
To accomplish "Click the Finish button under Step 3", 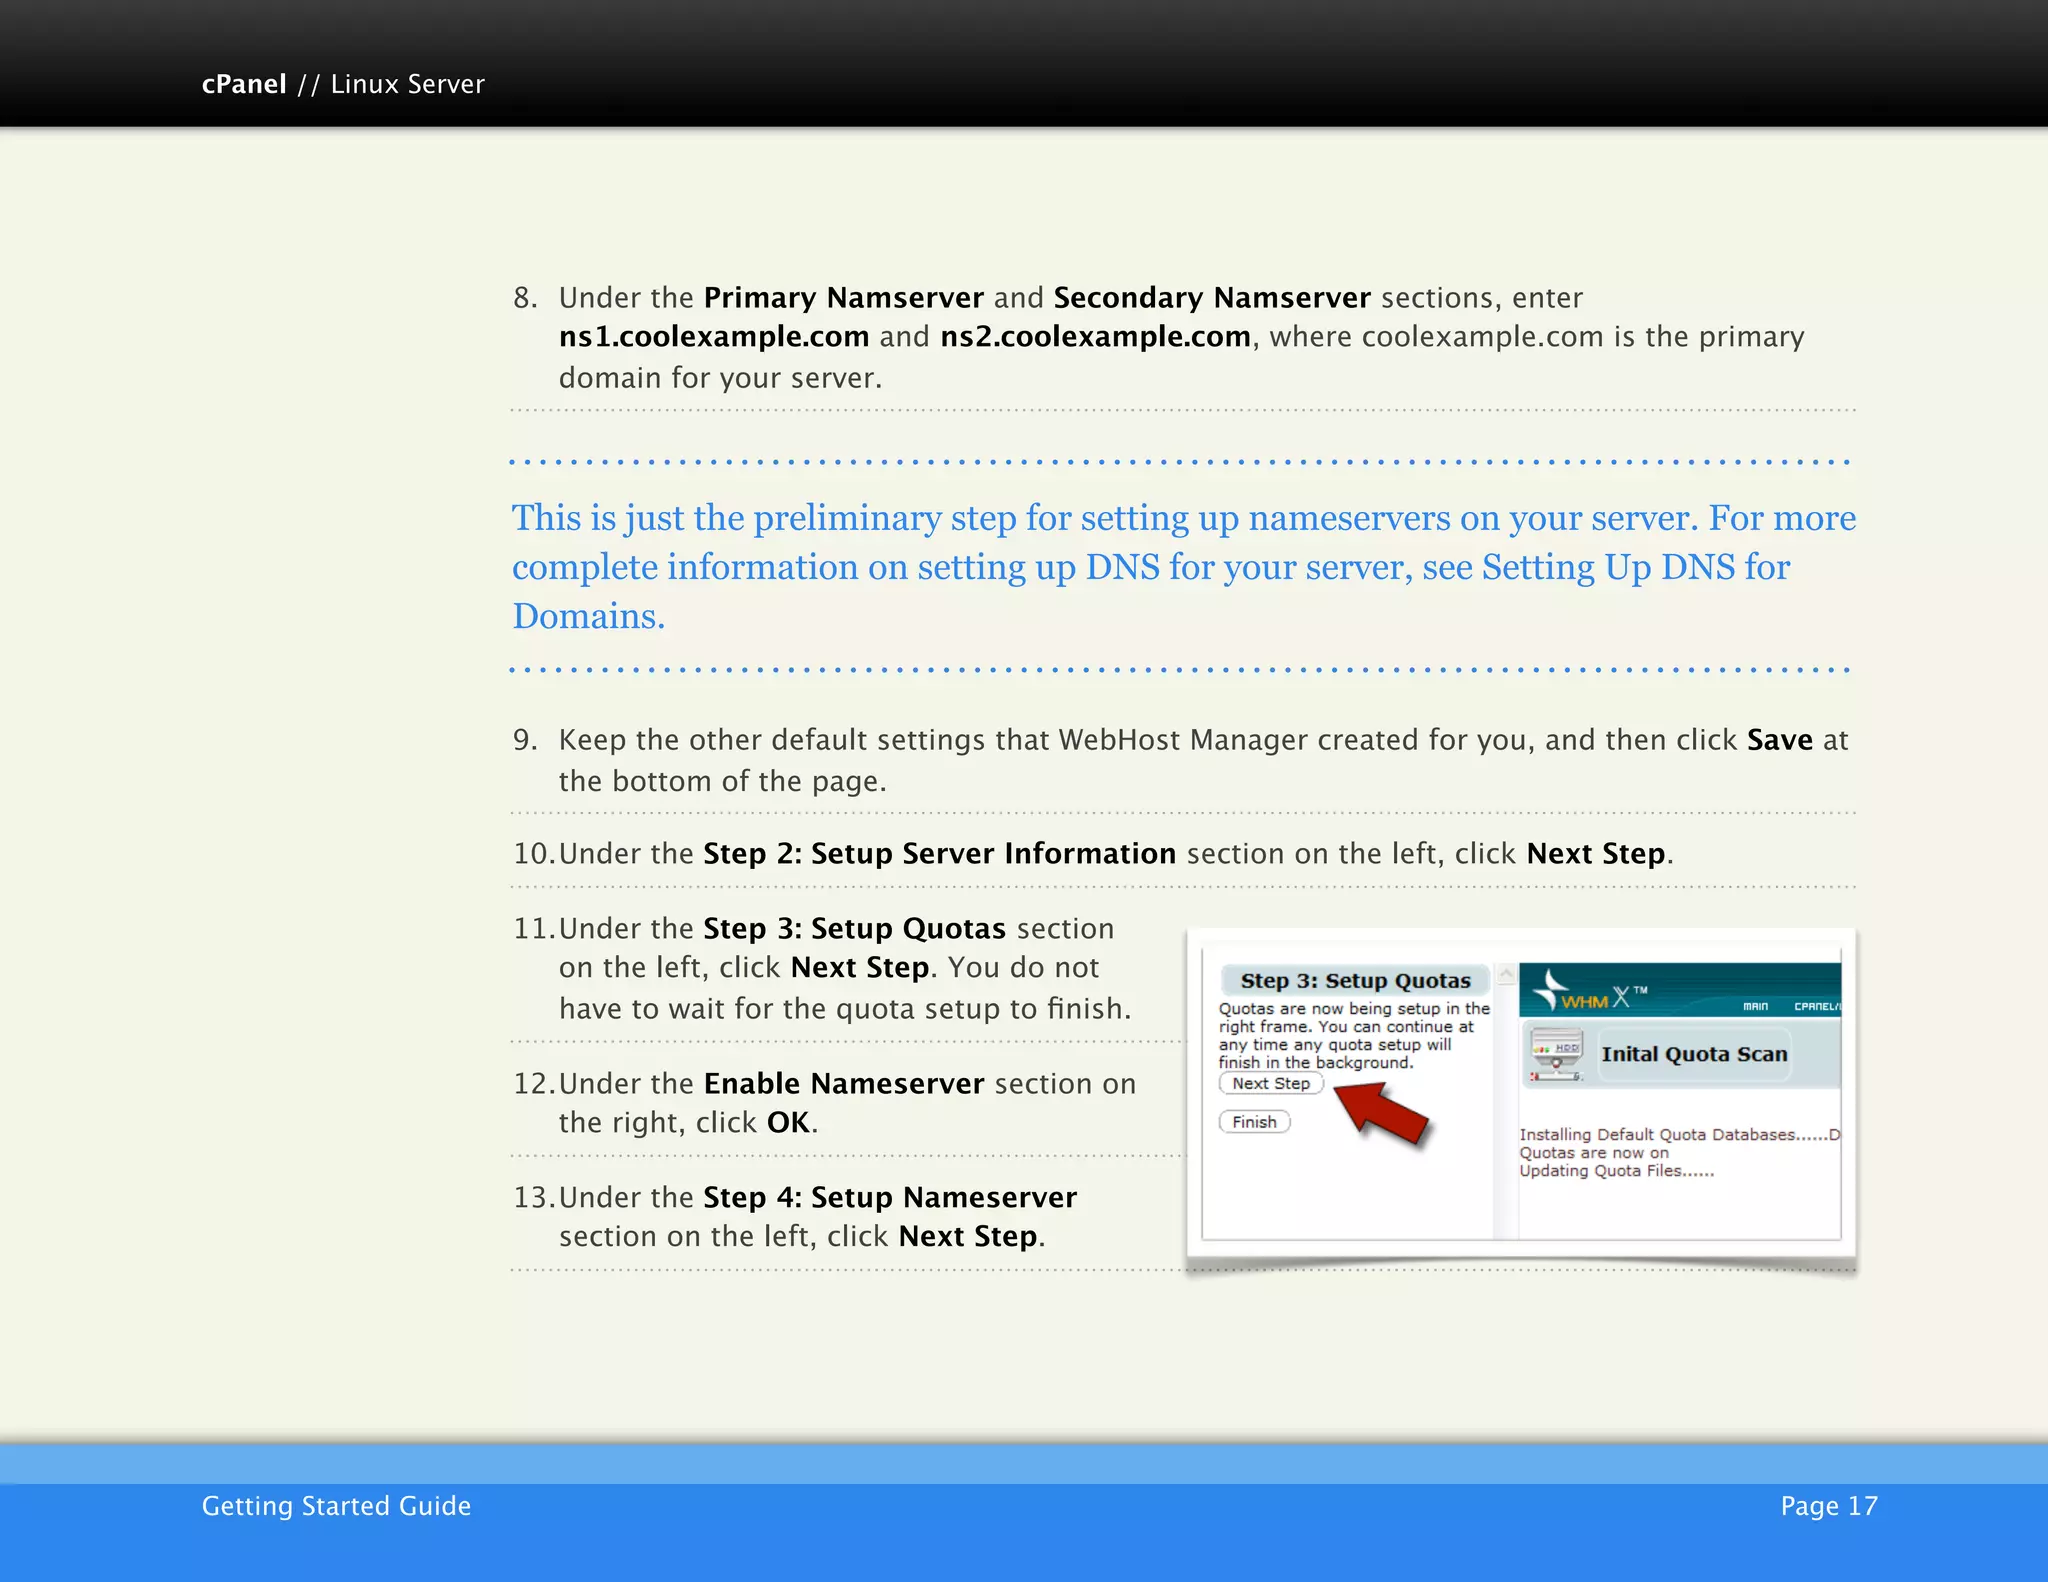I will 1254,1122.
